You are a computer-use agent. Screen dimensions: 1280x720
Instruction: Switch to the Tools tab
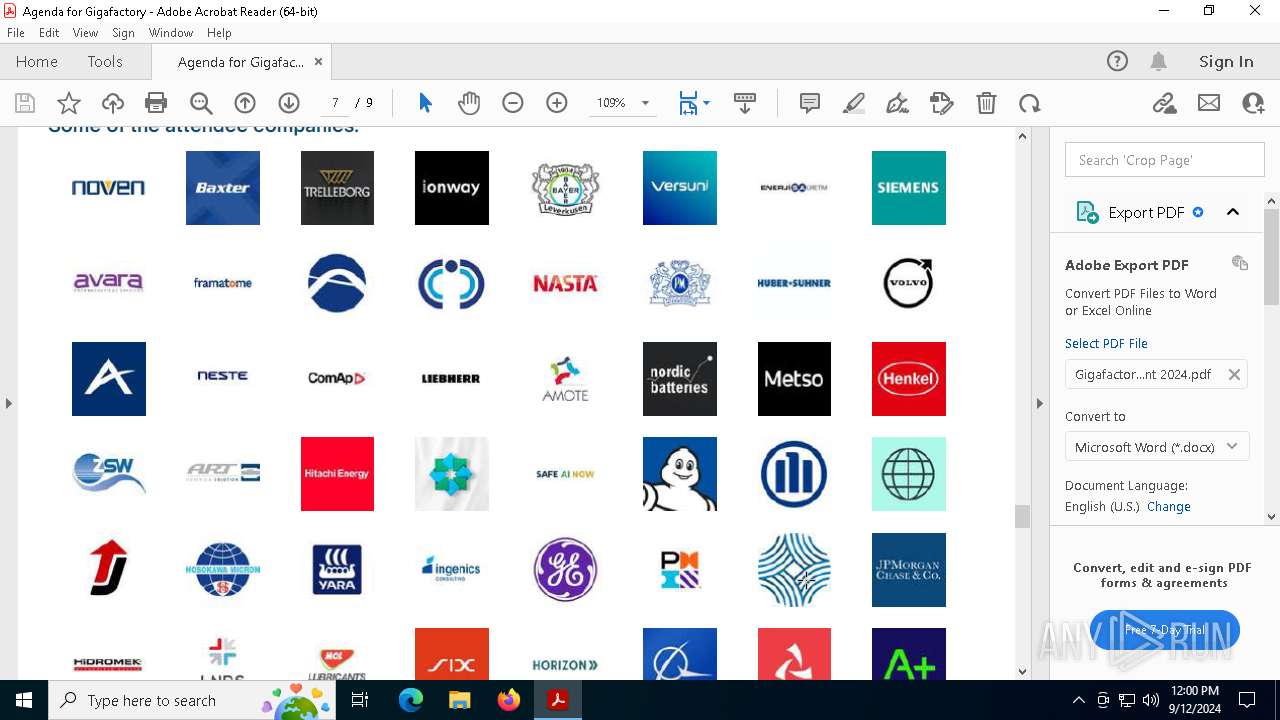click(x=105, y=61)
